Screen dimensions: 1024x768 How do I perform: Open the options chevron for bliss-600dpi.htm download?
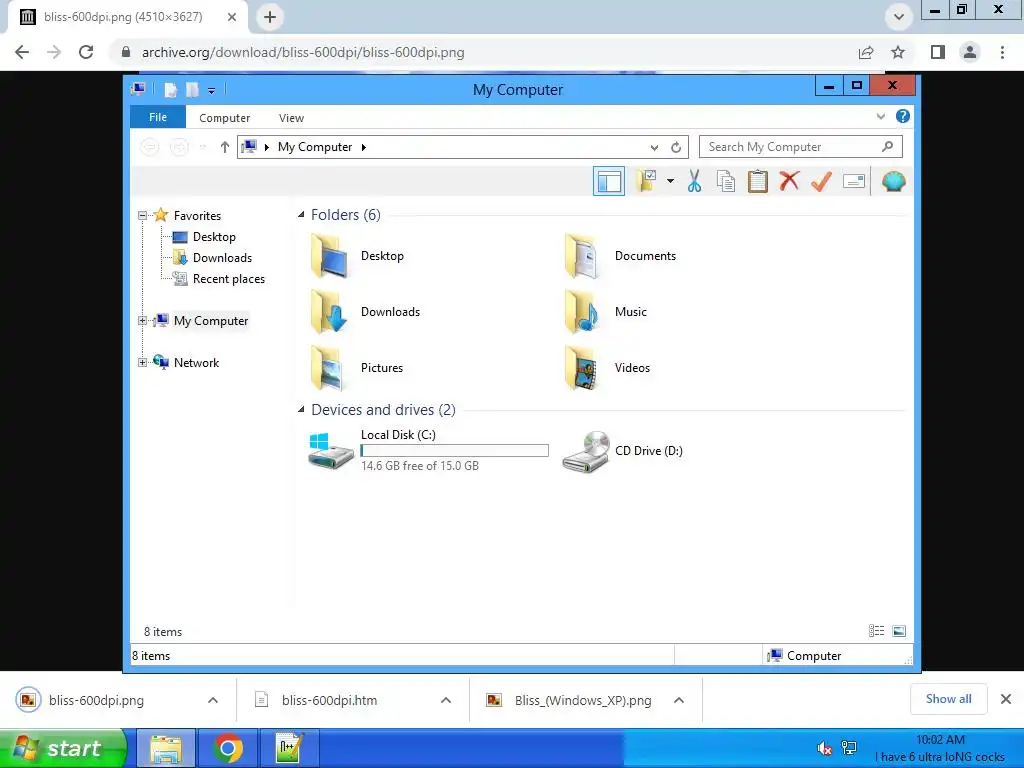pos(446,700)
